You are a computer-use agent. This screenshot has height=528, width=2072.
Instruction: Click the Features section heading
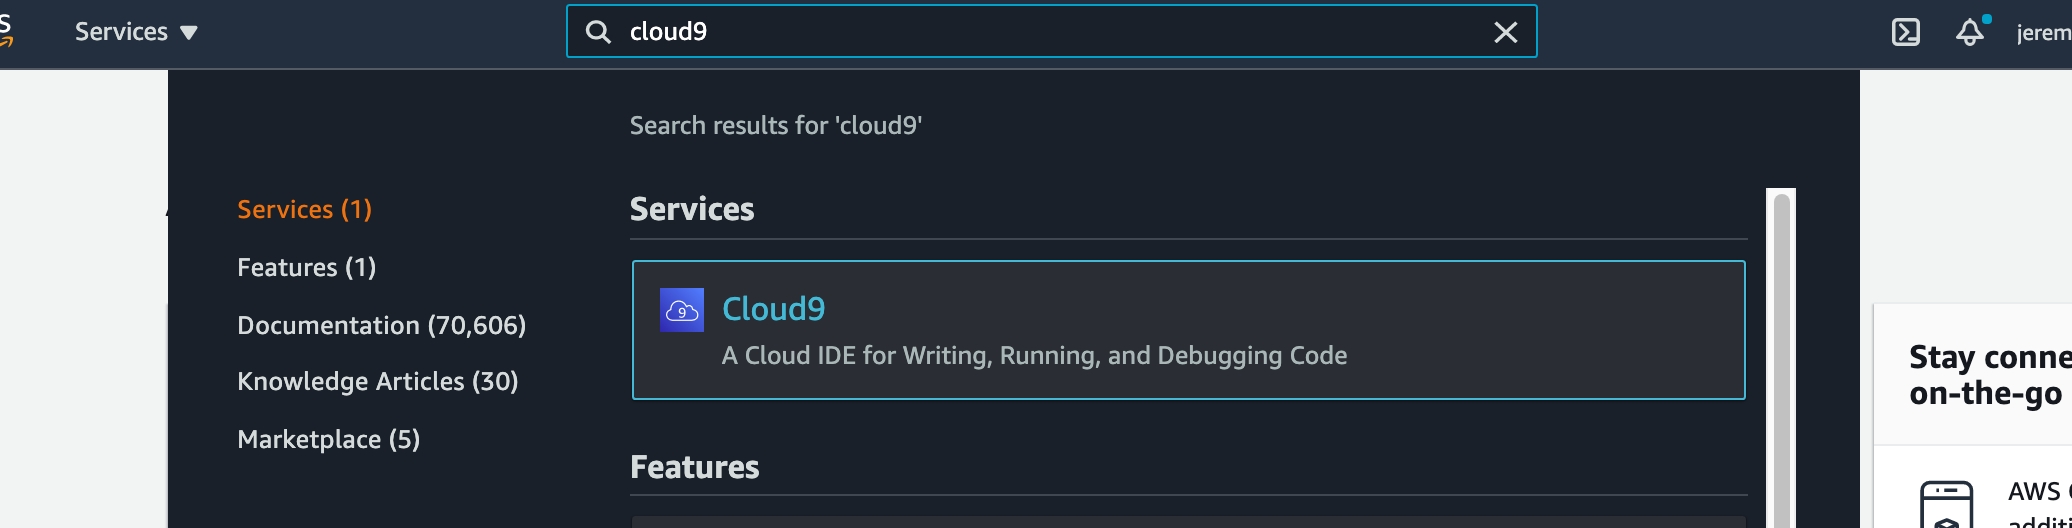click(x=694, y=467)
